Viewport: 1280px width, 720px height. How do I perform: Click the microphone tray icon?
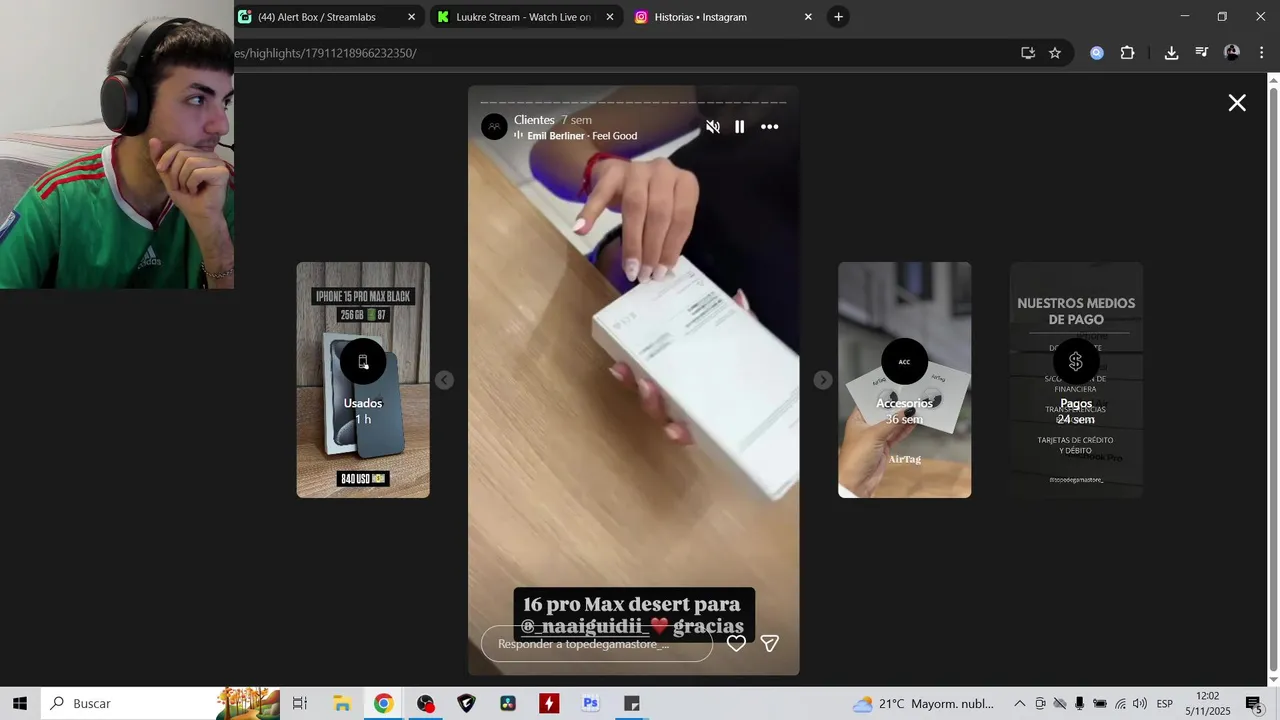point(1080,703)
